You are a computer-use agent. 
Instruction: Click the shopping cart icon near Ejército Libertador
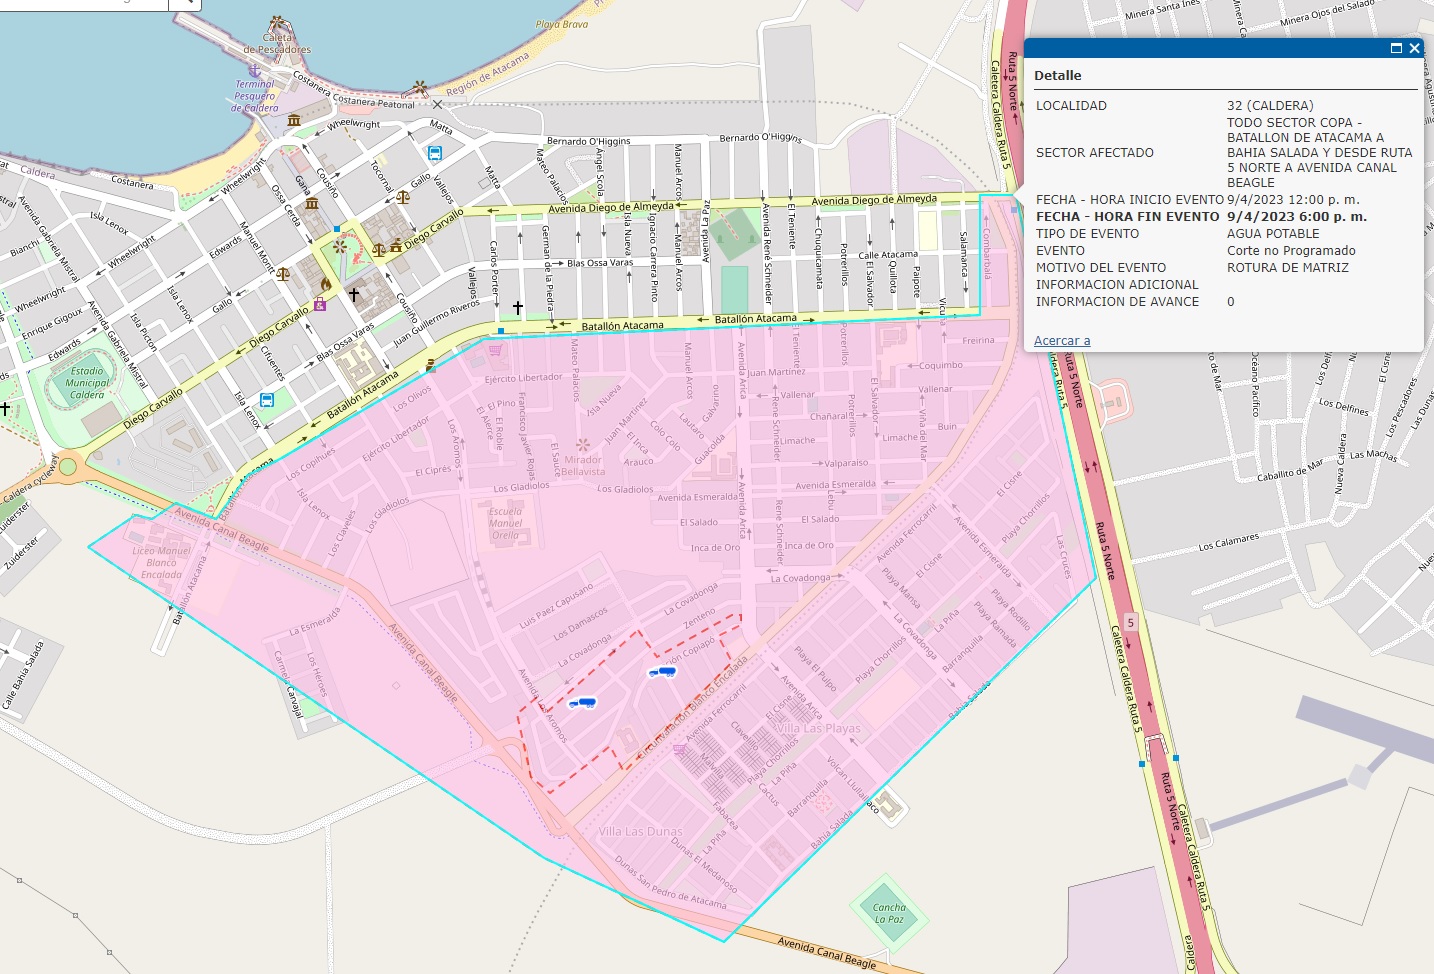tap(496, 350)
